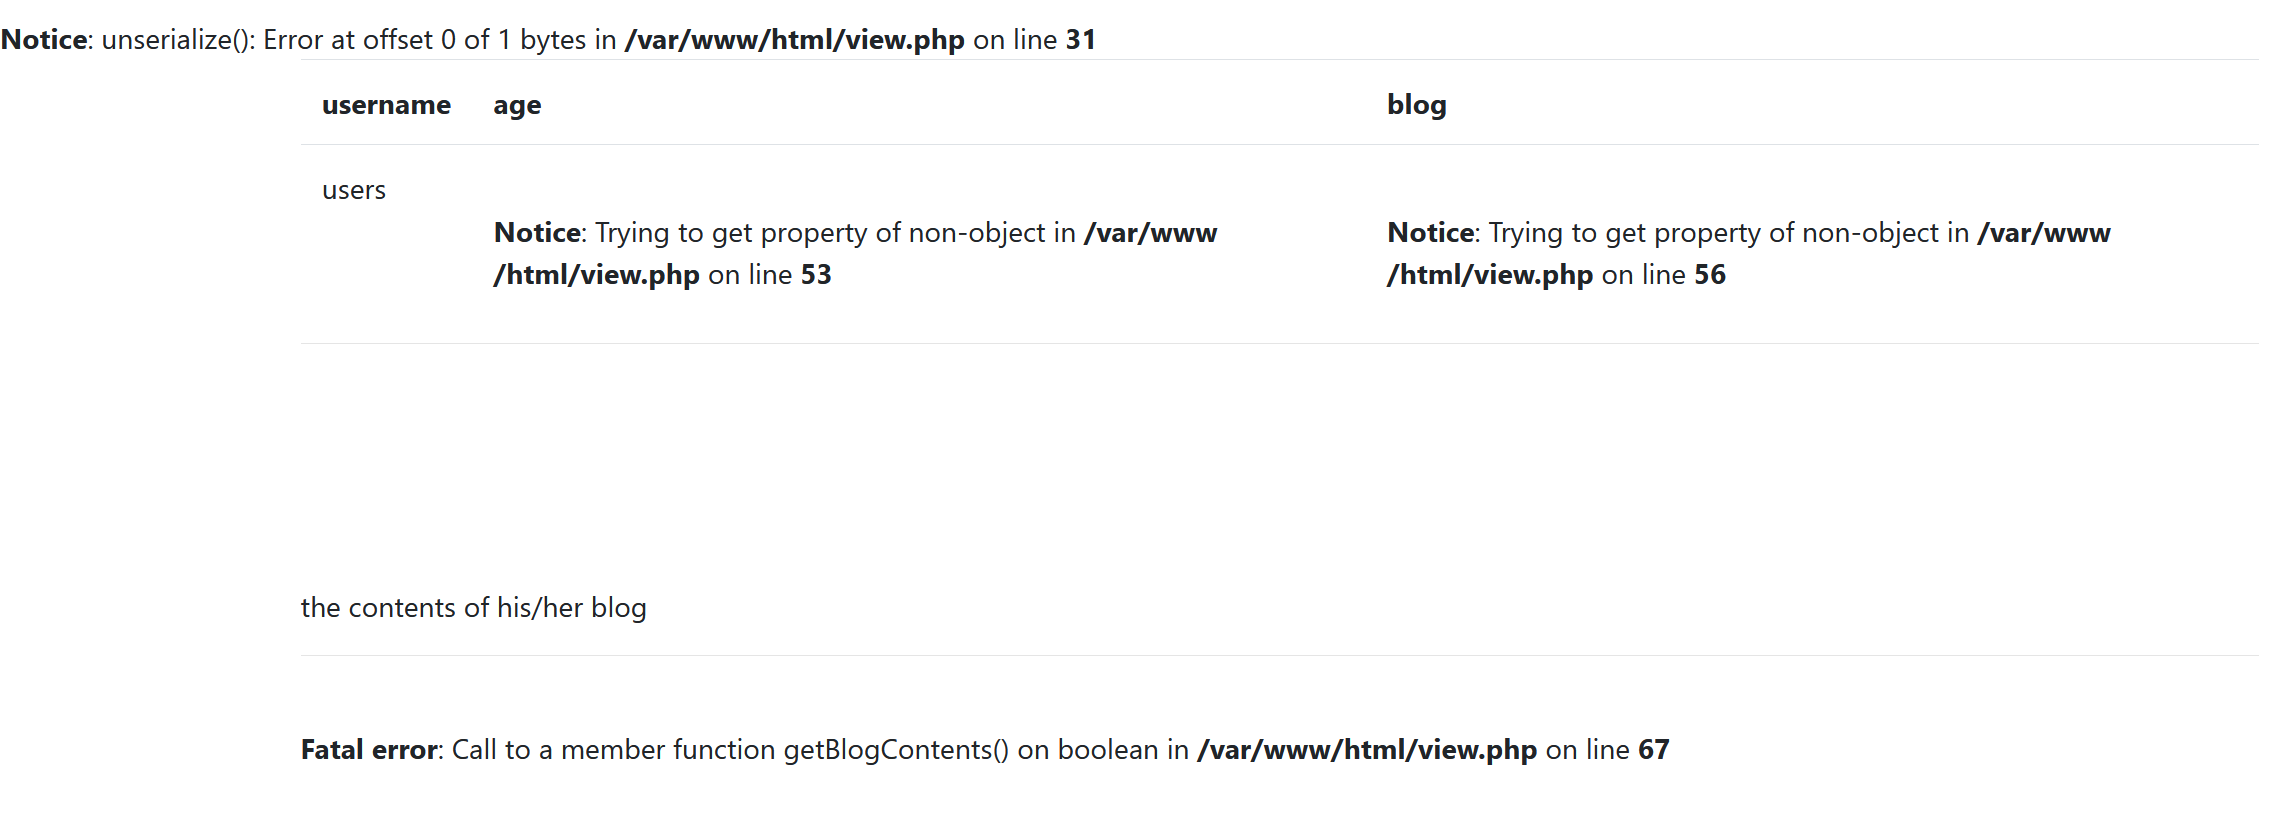Click the bold Notice label above the table
The image size is (2277, 832).
click(x=44, y=40)
